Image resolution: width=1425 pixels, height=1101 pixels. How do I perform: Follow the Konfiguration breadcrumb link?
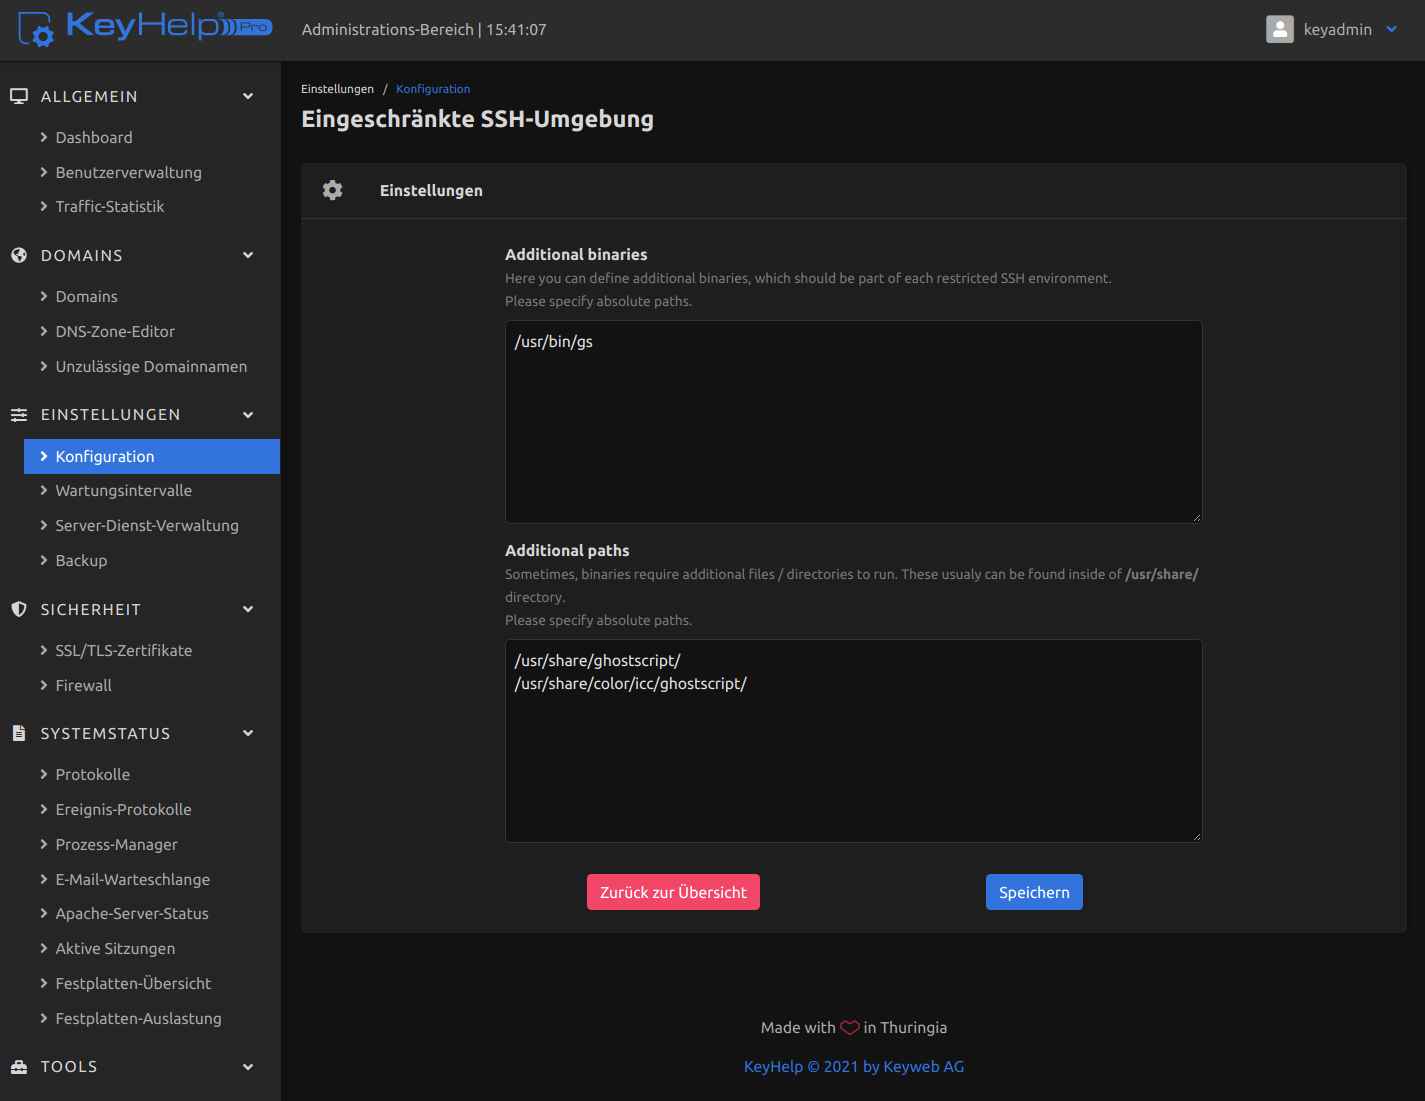tap(433, 89)
